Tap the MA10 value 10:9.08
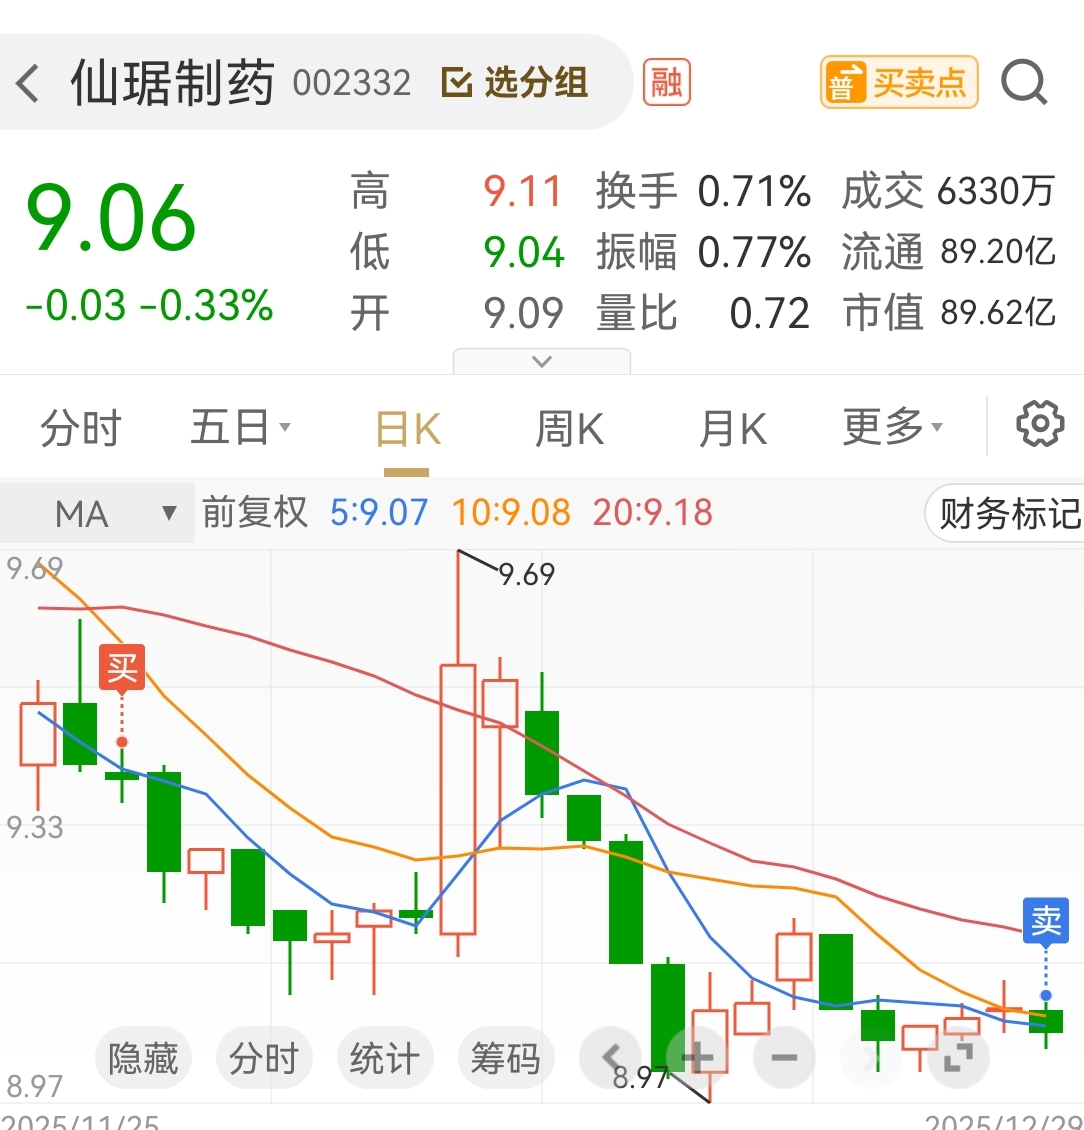Viewport: 1084px width, 1130px height. (511, 512)
